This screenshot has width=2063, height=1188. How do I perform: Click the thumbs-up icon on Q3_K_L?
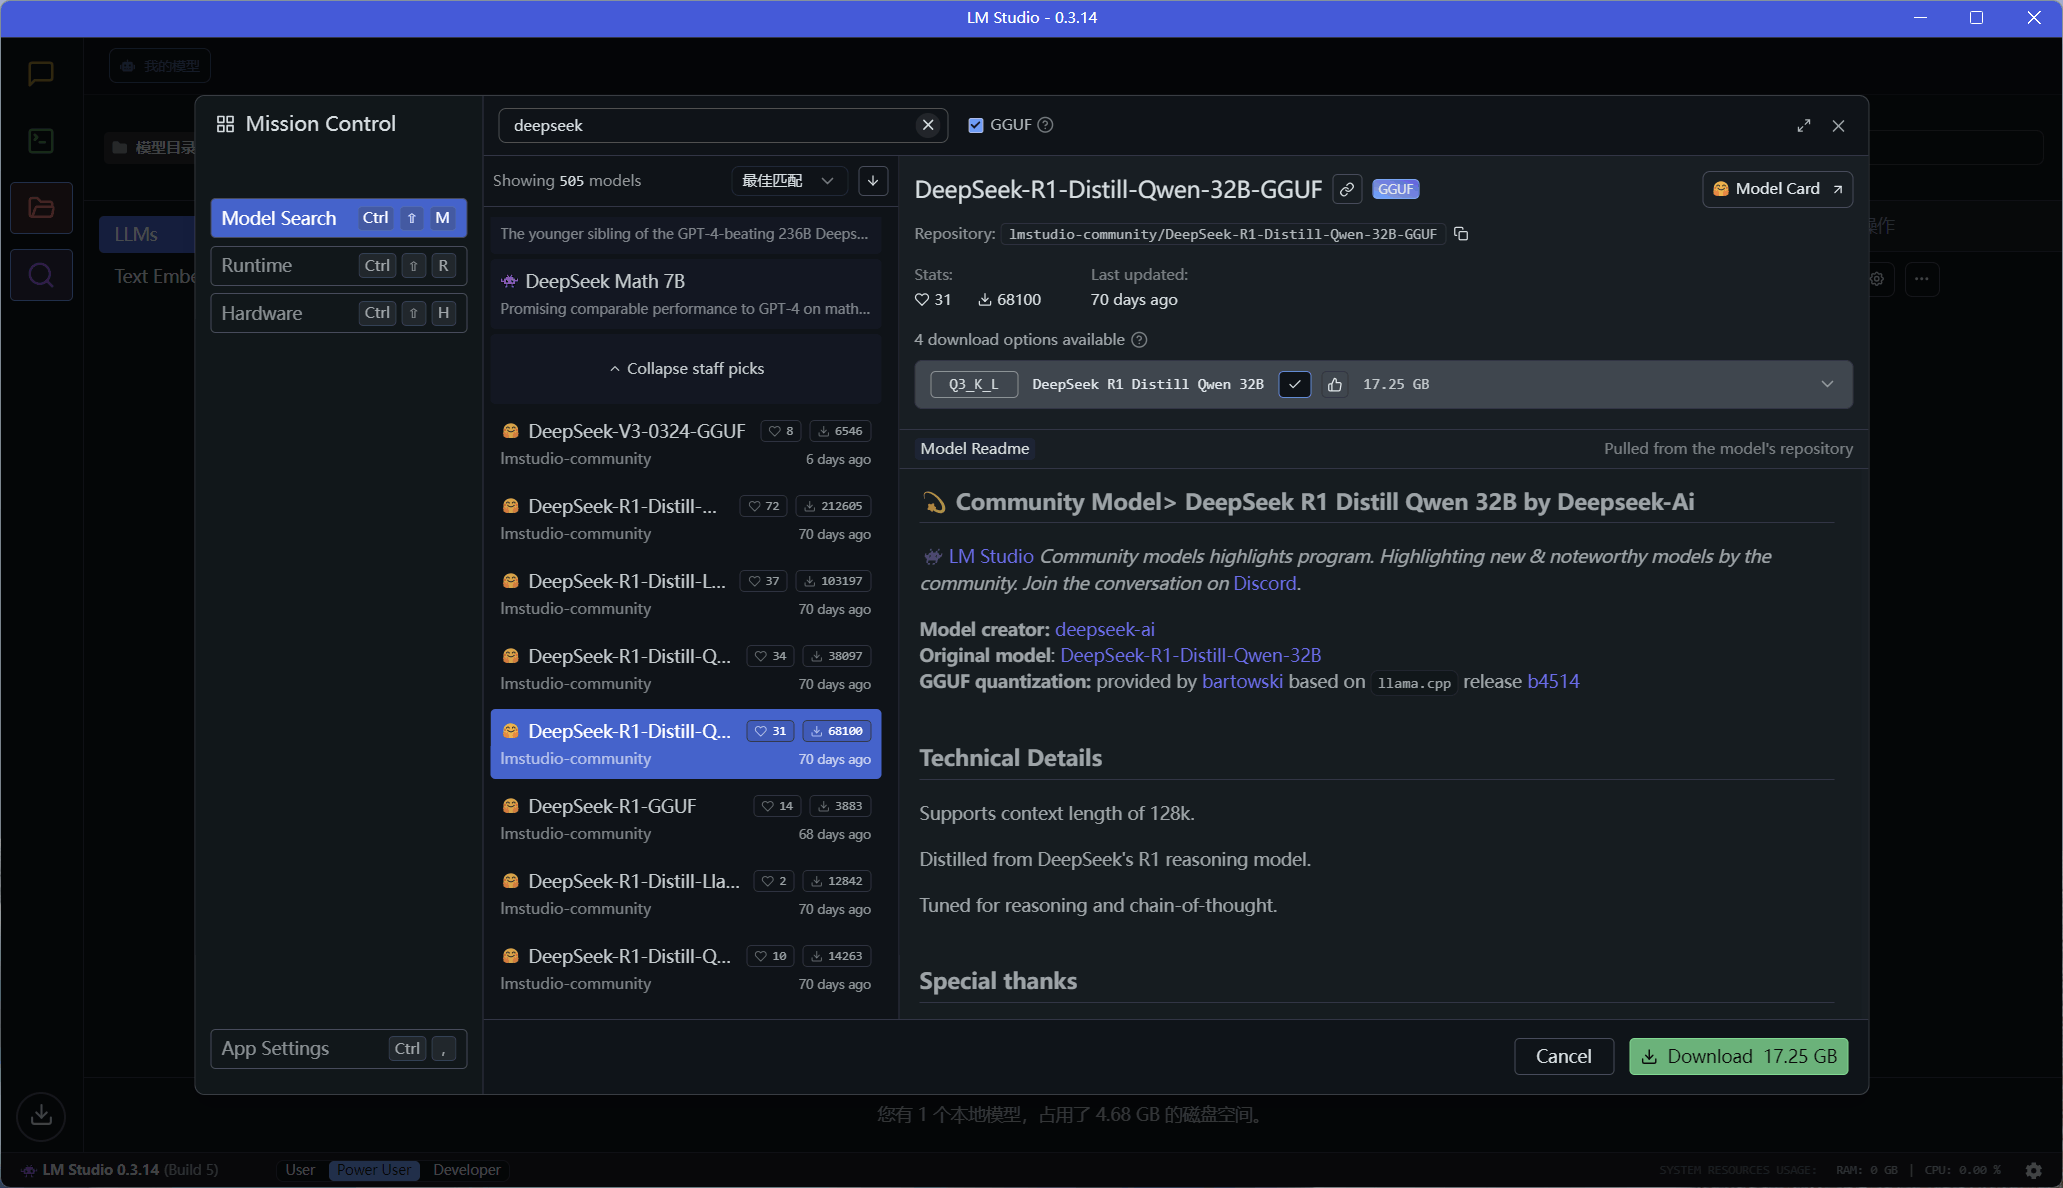tap(1334, 385)
